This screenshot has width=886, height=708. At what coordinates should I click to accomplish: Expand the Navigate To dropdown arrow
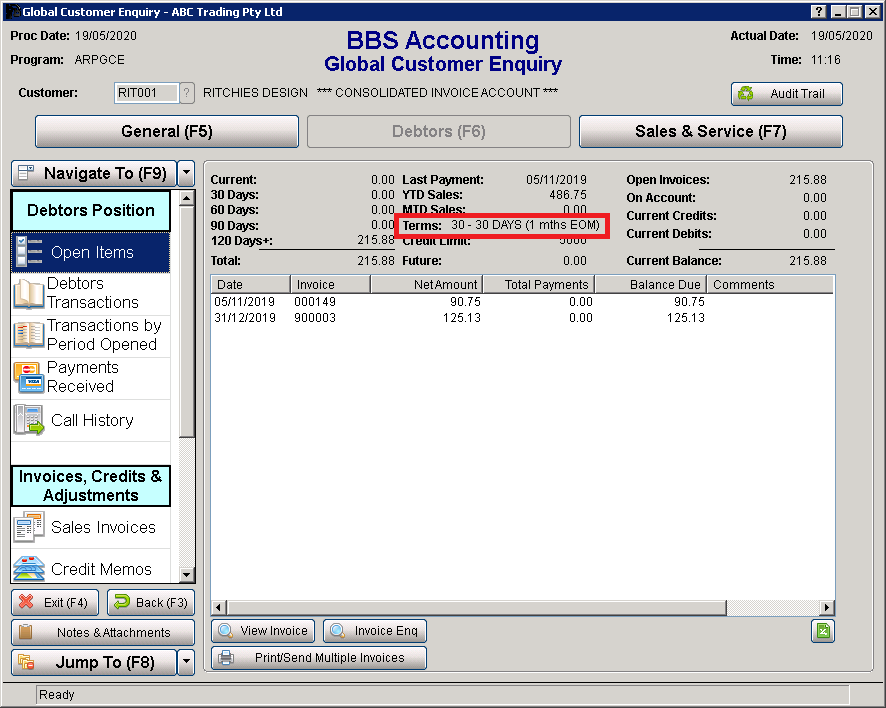(186, 173)
